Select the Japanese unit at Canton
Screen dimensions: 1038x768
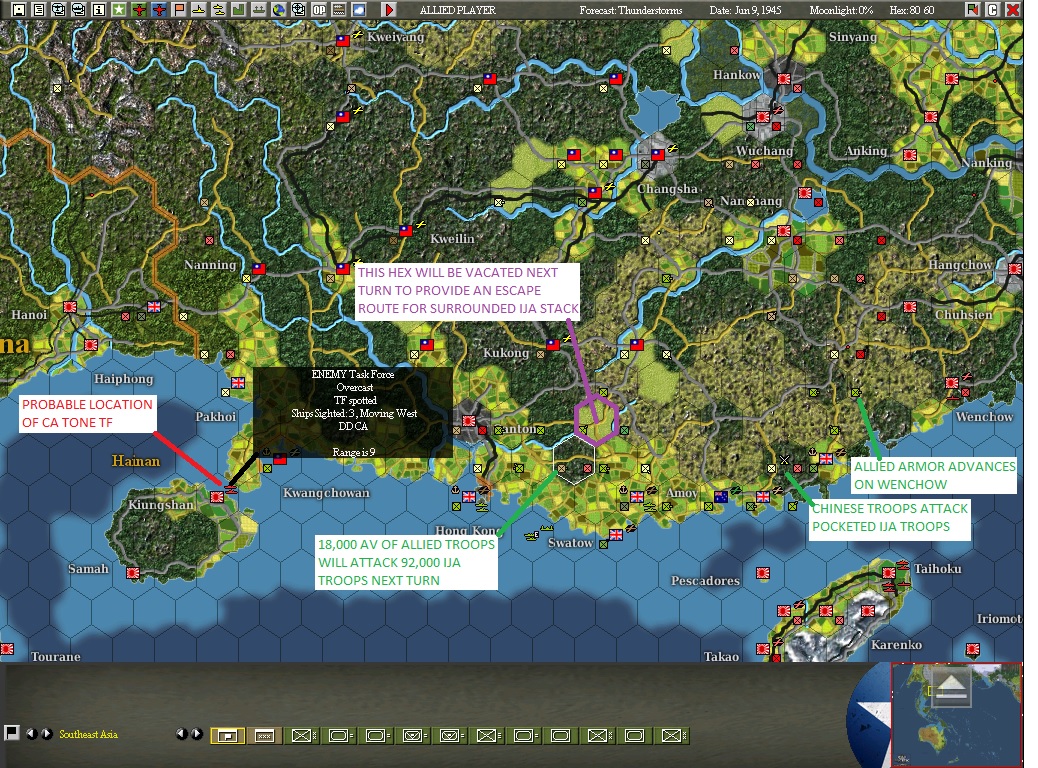point(469,420)
